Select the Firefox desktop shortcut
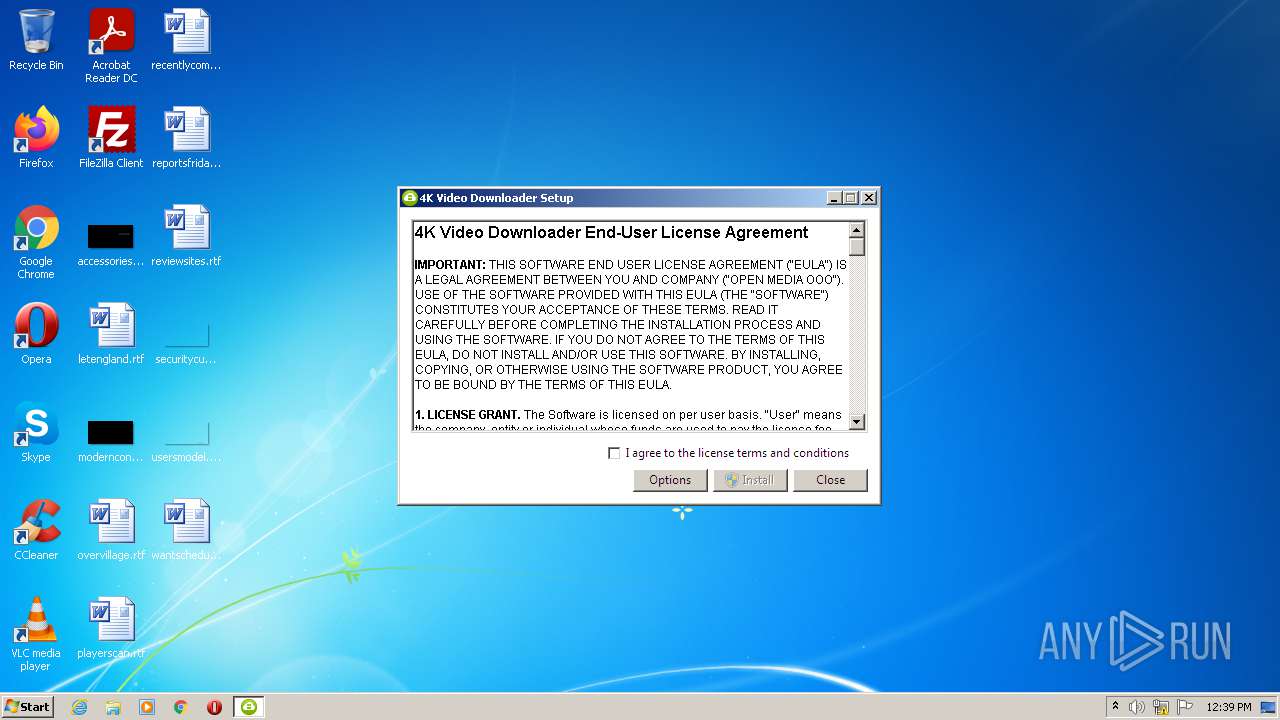Image resolution: width=1280 pixels, height=720 pixels. [x=36, y=138]
